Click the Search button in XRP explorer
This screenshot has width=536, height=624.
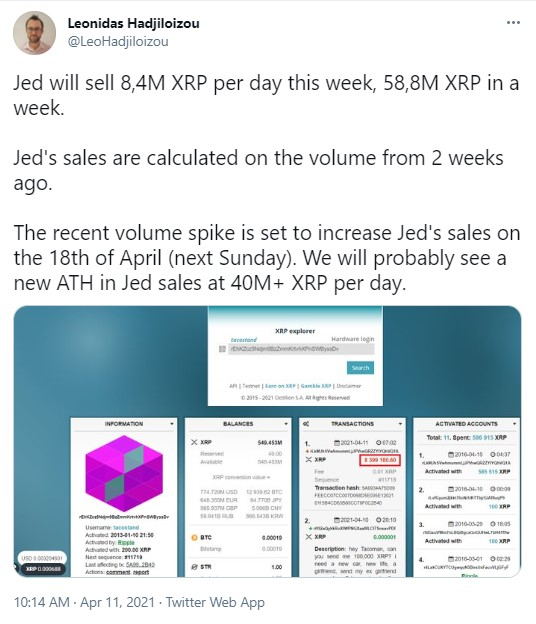pos(360,368)
